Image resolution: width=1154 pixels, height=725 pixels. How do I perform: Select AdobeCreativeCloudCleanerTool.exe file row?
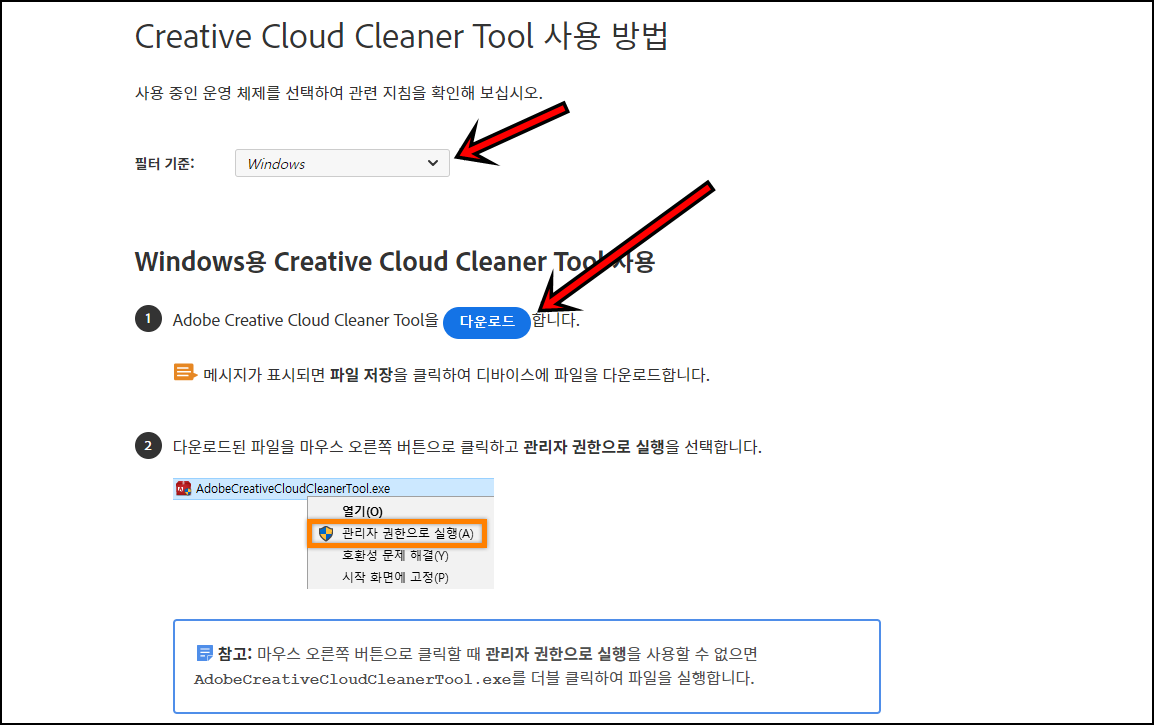tap(333, 488)
